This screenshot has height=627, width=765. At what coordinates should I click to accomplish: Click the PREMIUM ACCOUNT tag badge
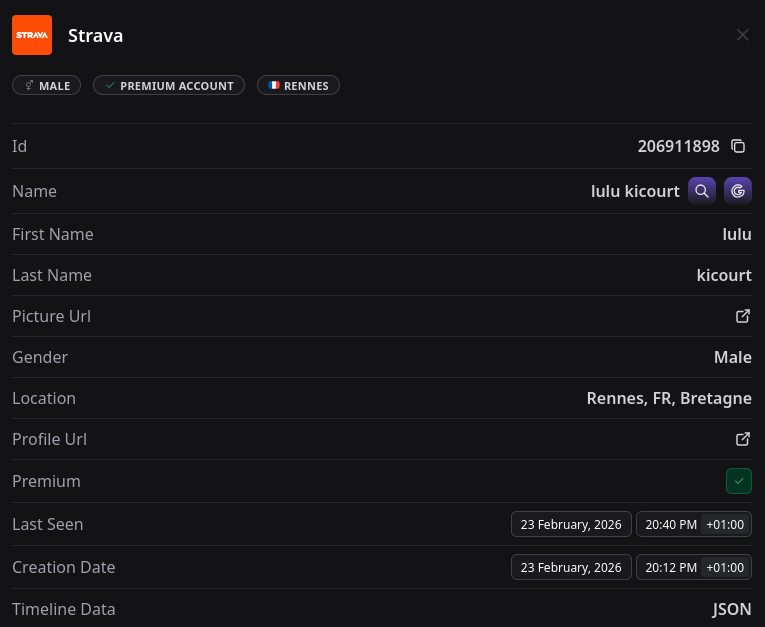point(169,86)
